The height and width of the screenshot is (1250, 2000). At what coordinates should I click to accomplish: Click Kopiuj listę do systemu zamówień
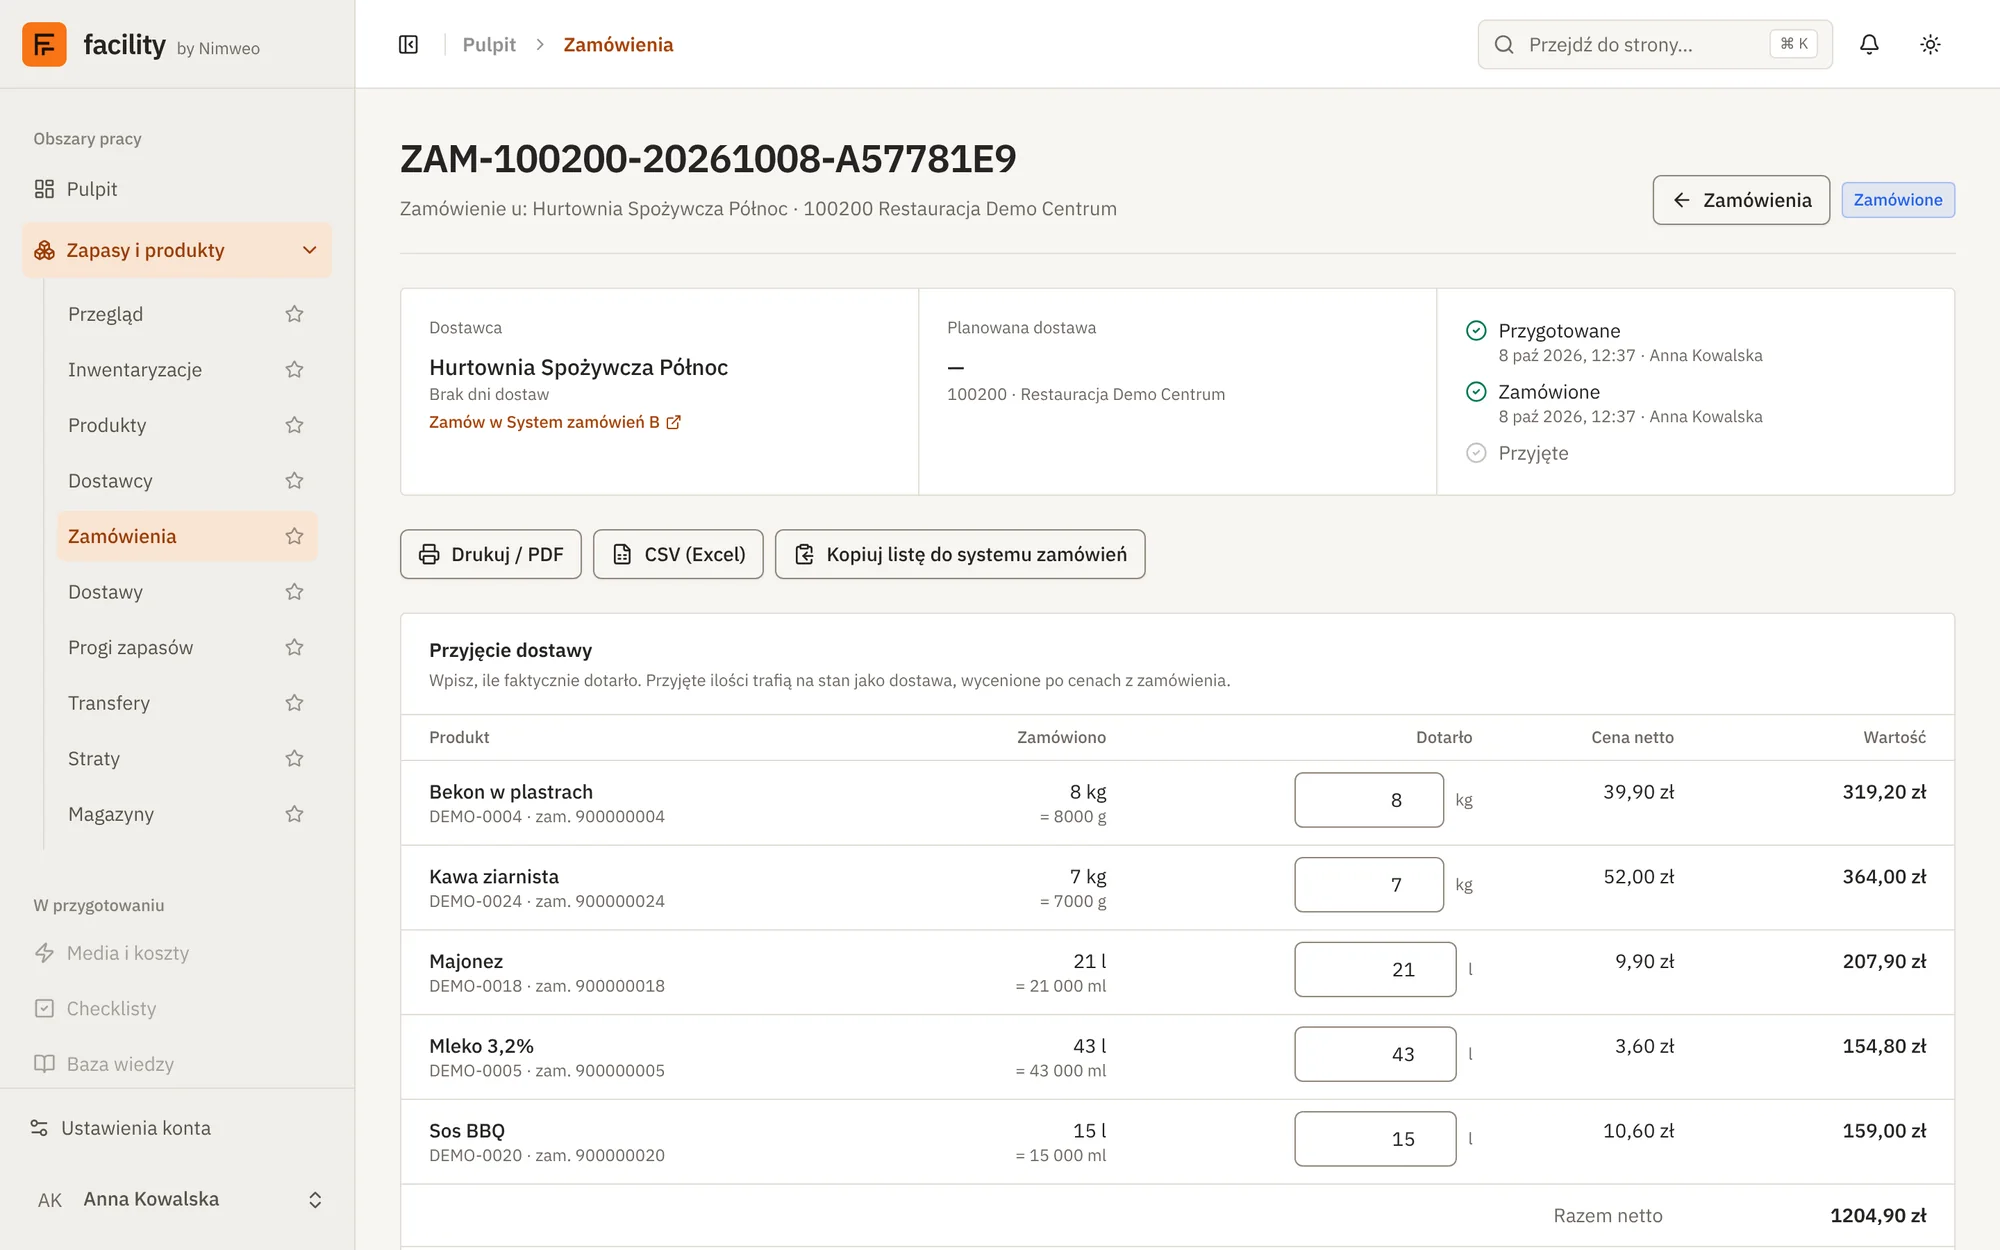pos(960,554)
